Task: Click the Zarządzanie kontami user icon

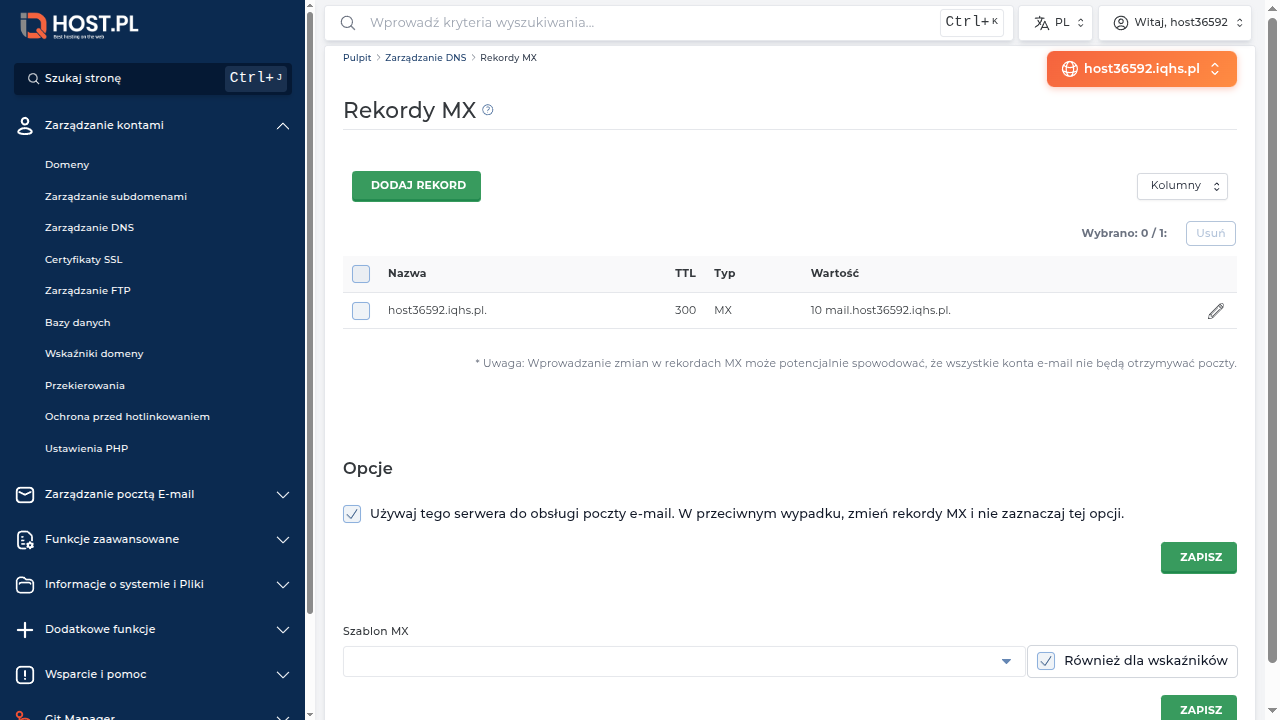Action: tap(26, 126)
